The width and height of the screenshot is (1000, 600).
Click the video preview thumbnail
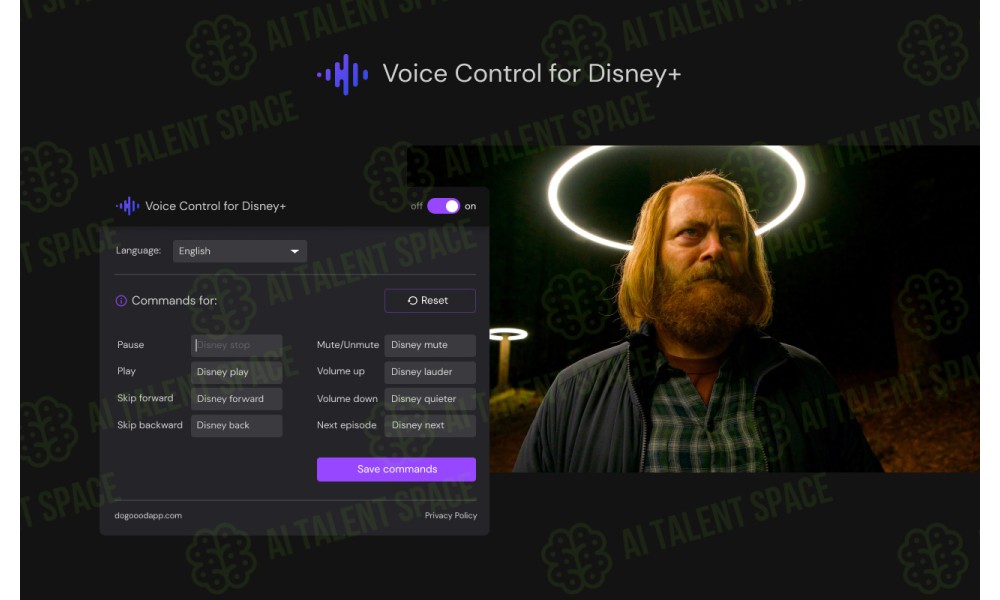click(x=693, y=309)
